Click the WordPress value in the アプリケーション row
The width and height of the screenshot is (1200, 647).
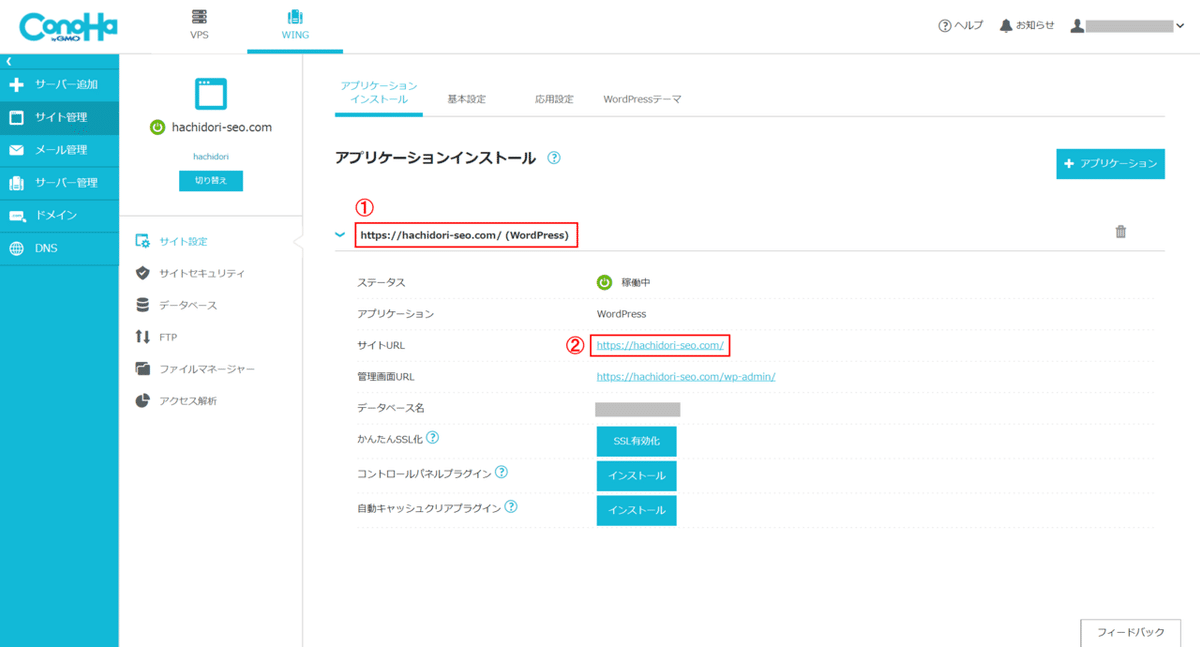click(x=622, y=314)
